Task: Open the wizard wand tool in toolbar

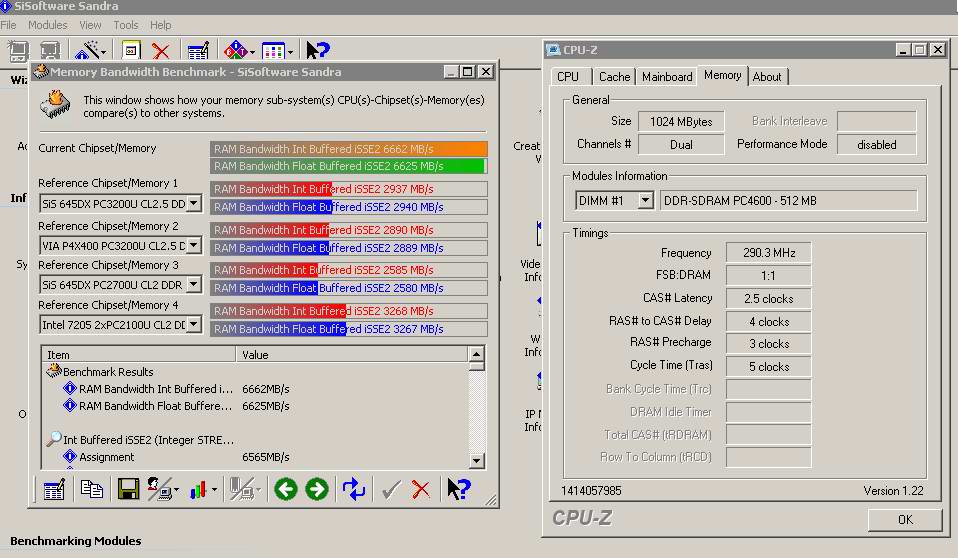Action: click(x=87, y=50)
